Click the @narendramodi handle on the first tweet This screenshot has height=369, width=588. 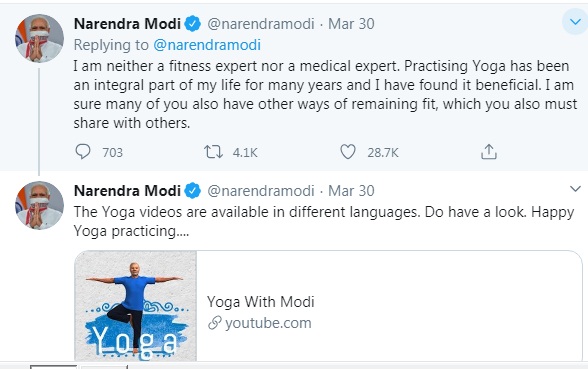pos(261,24)
